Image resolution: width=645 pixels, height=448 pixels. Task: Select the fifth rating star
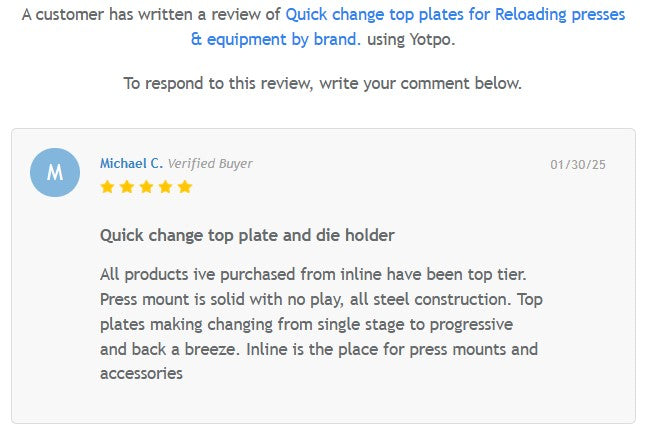185,187
